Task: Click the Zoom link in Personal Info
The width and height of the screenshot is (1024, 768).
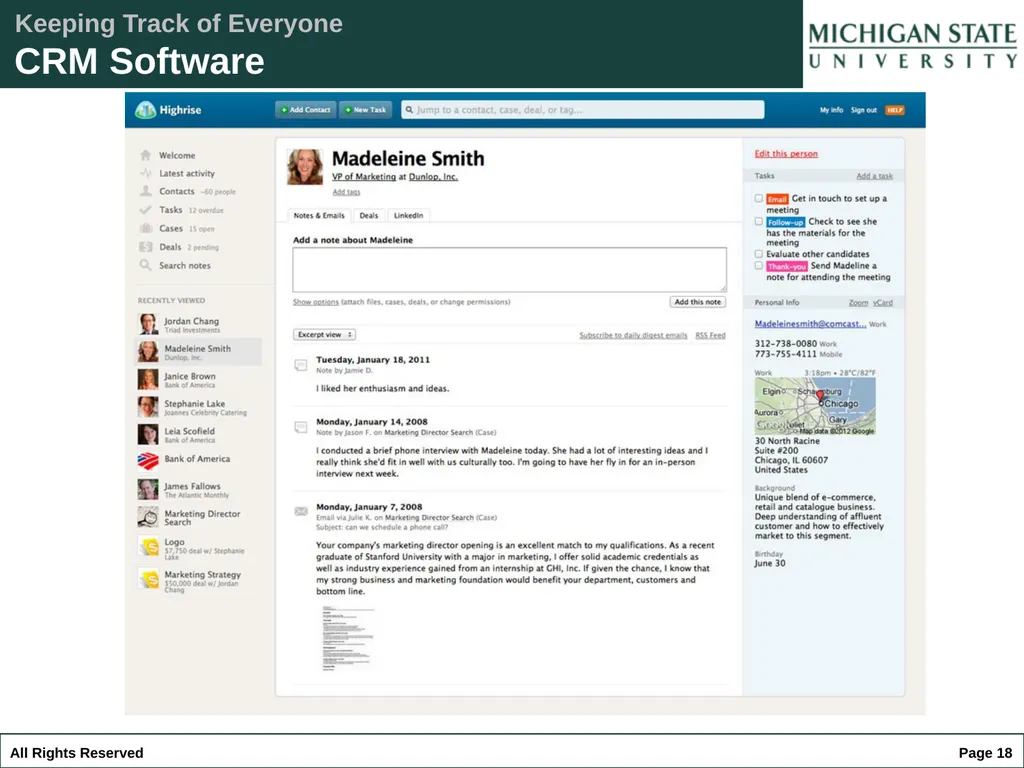Action: 858,303
